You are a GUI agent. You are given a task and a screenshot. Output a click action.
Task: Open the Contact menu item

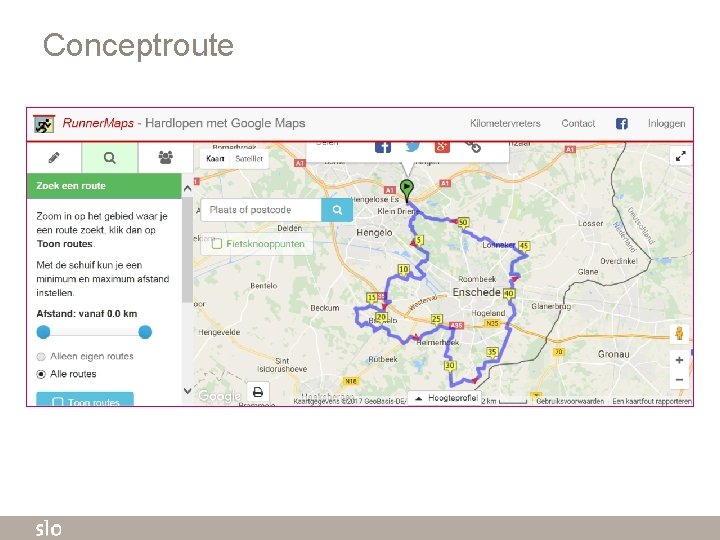tap(578, 124)
